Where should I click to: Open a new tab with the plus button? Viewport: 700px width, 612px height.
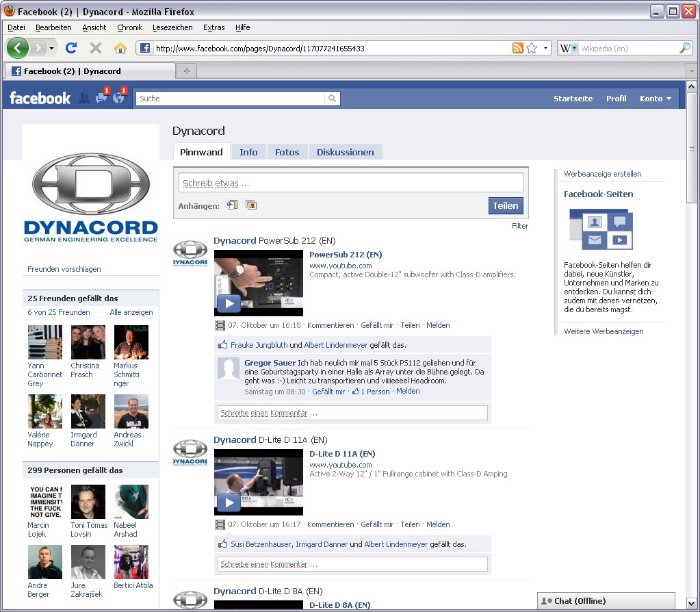(187, 71)
